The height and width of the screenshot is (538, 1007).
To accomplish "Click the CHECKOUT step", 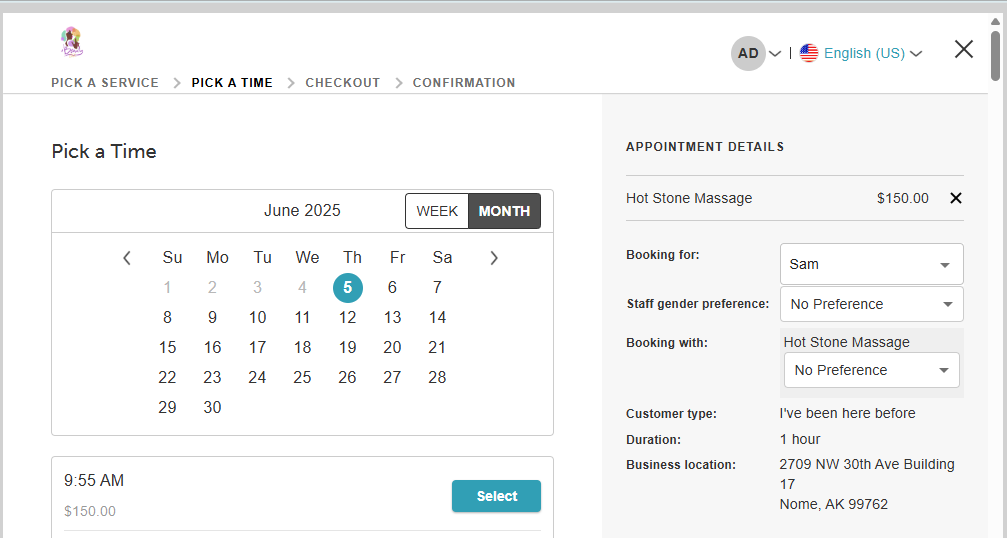I will tap(343, 83).
